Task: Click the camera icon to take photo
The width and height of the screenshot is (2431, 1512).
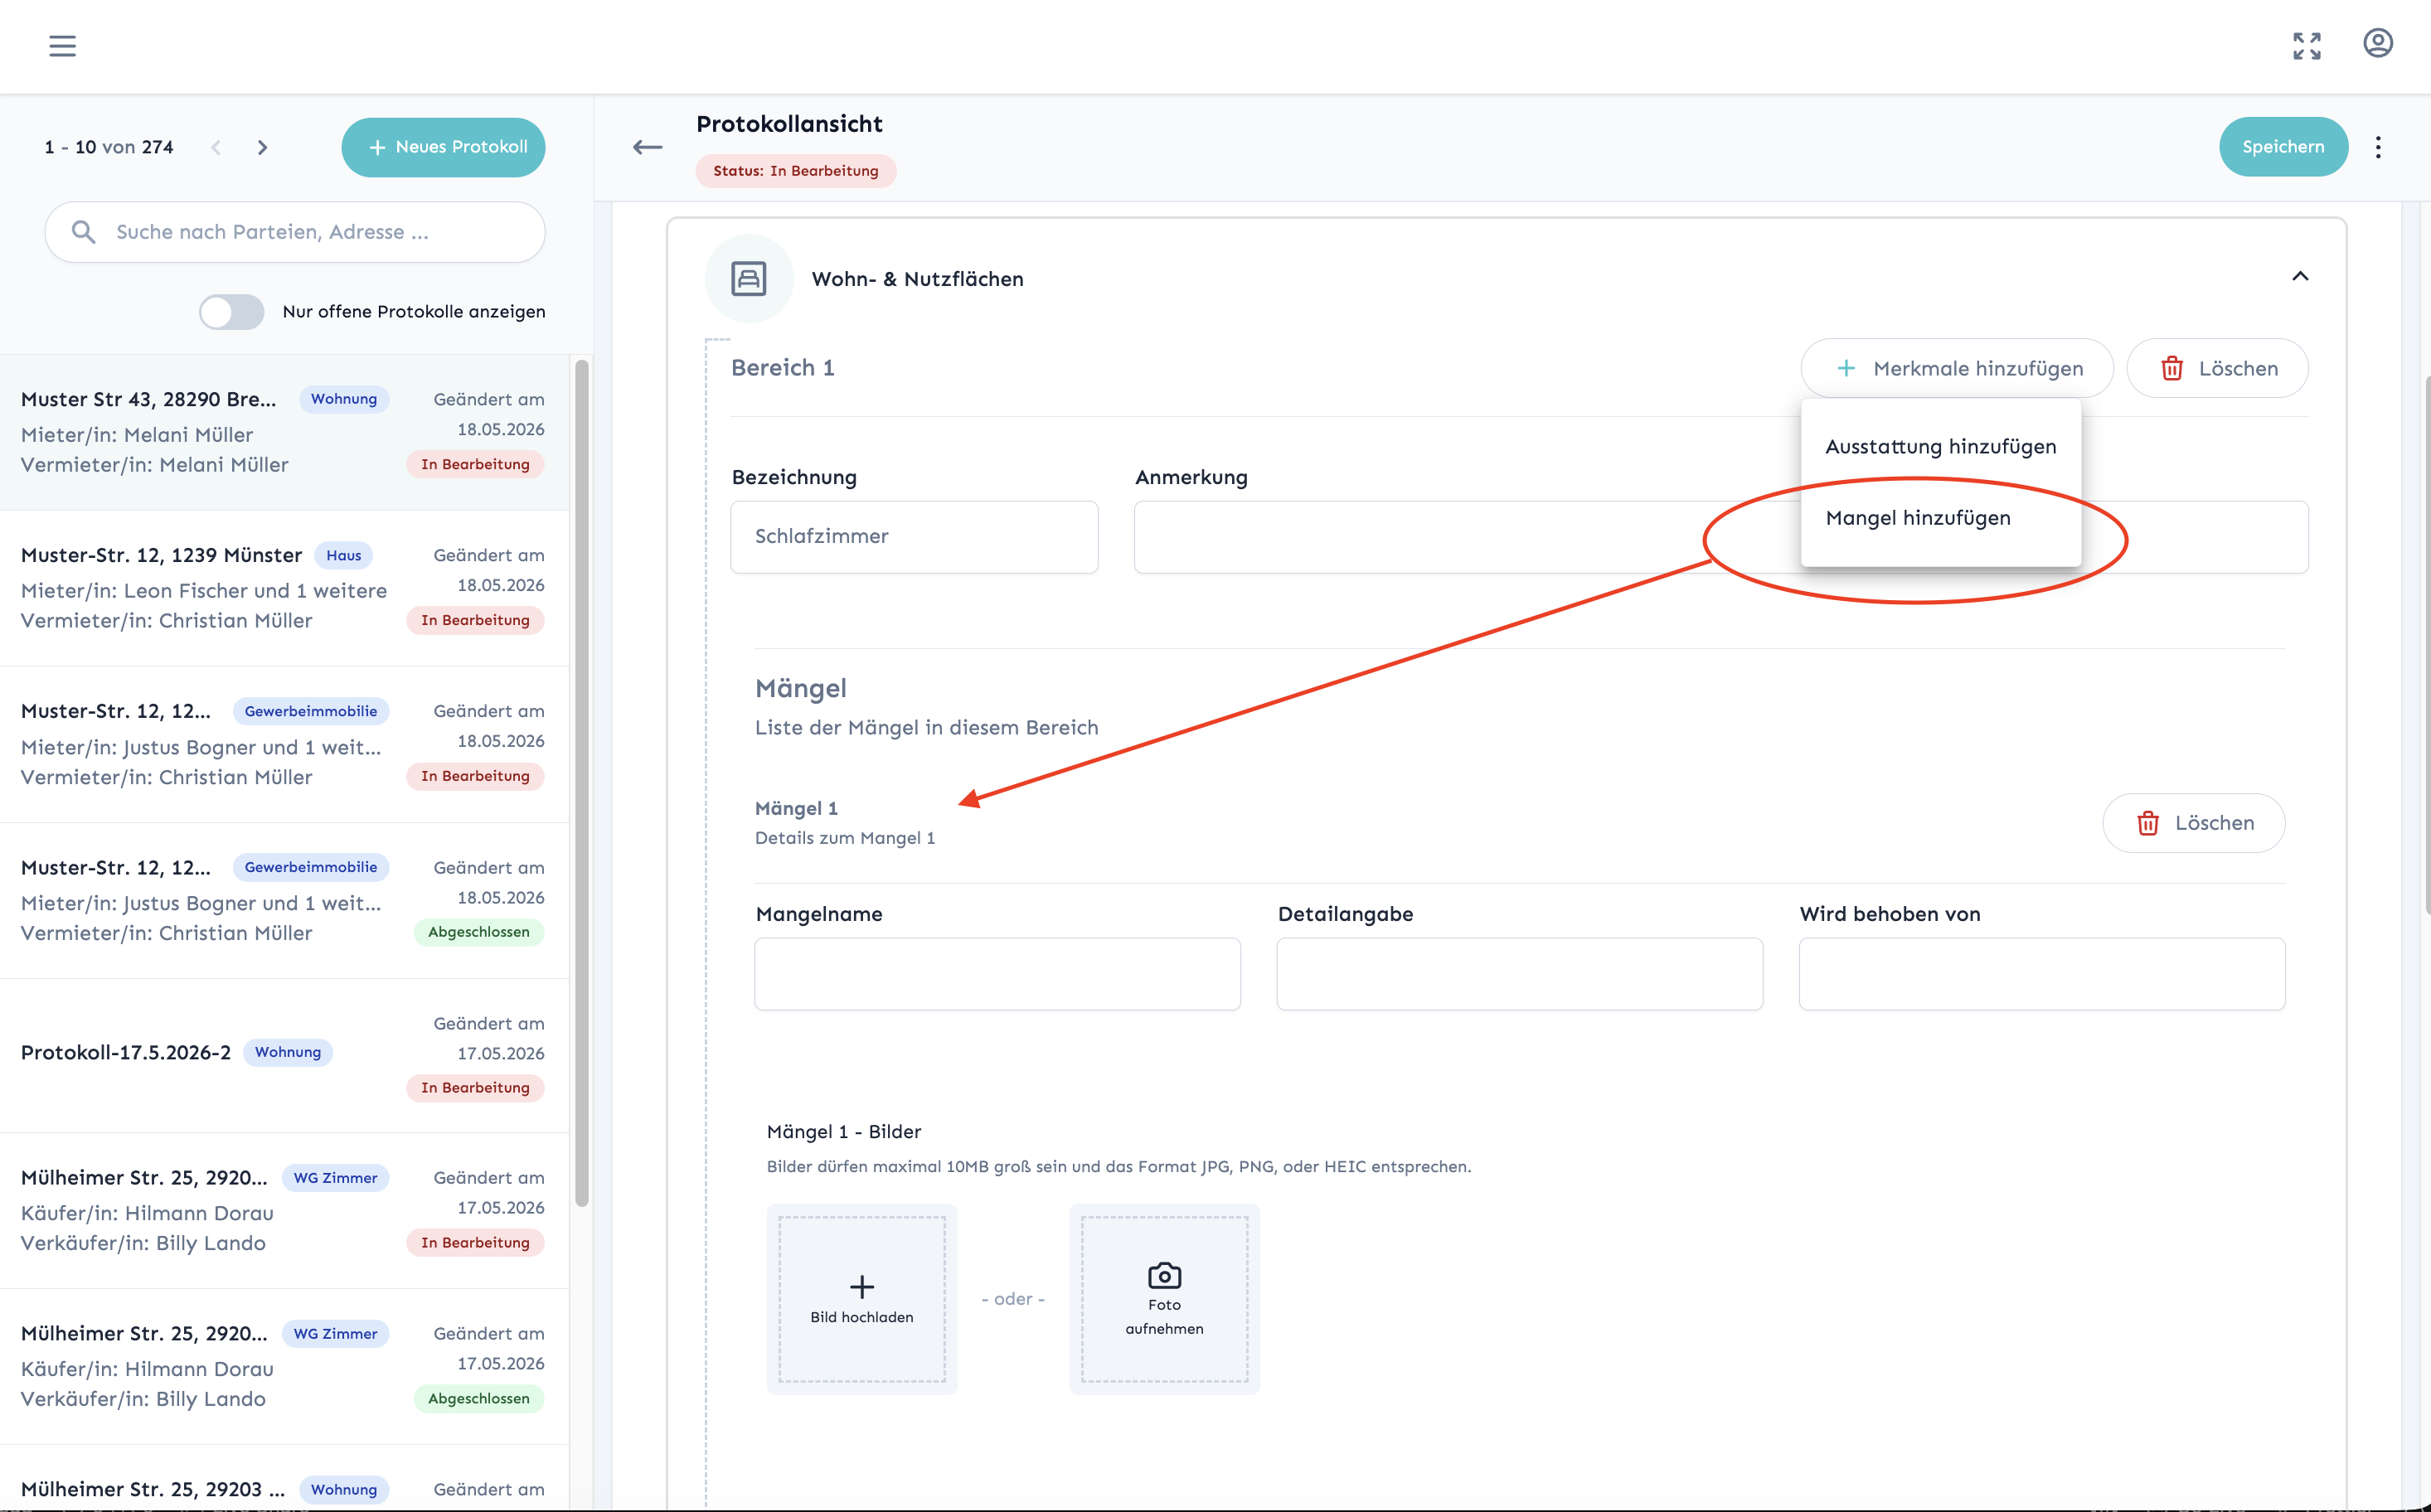Action: pyautogui.click(x=1164, y=1275)
